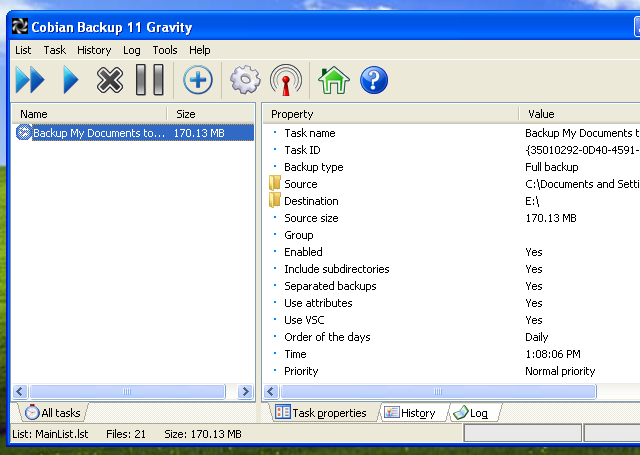Sort task list by Size column header
This screenshot has width=640, height=455.
(x=211, y=114)
